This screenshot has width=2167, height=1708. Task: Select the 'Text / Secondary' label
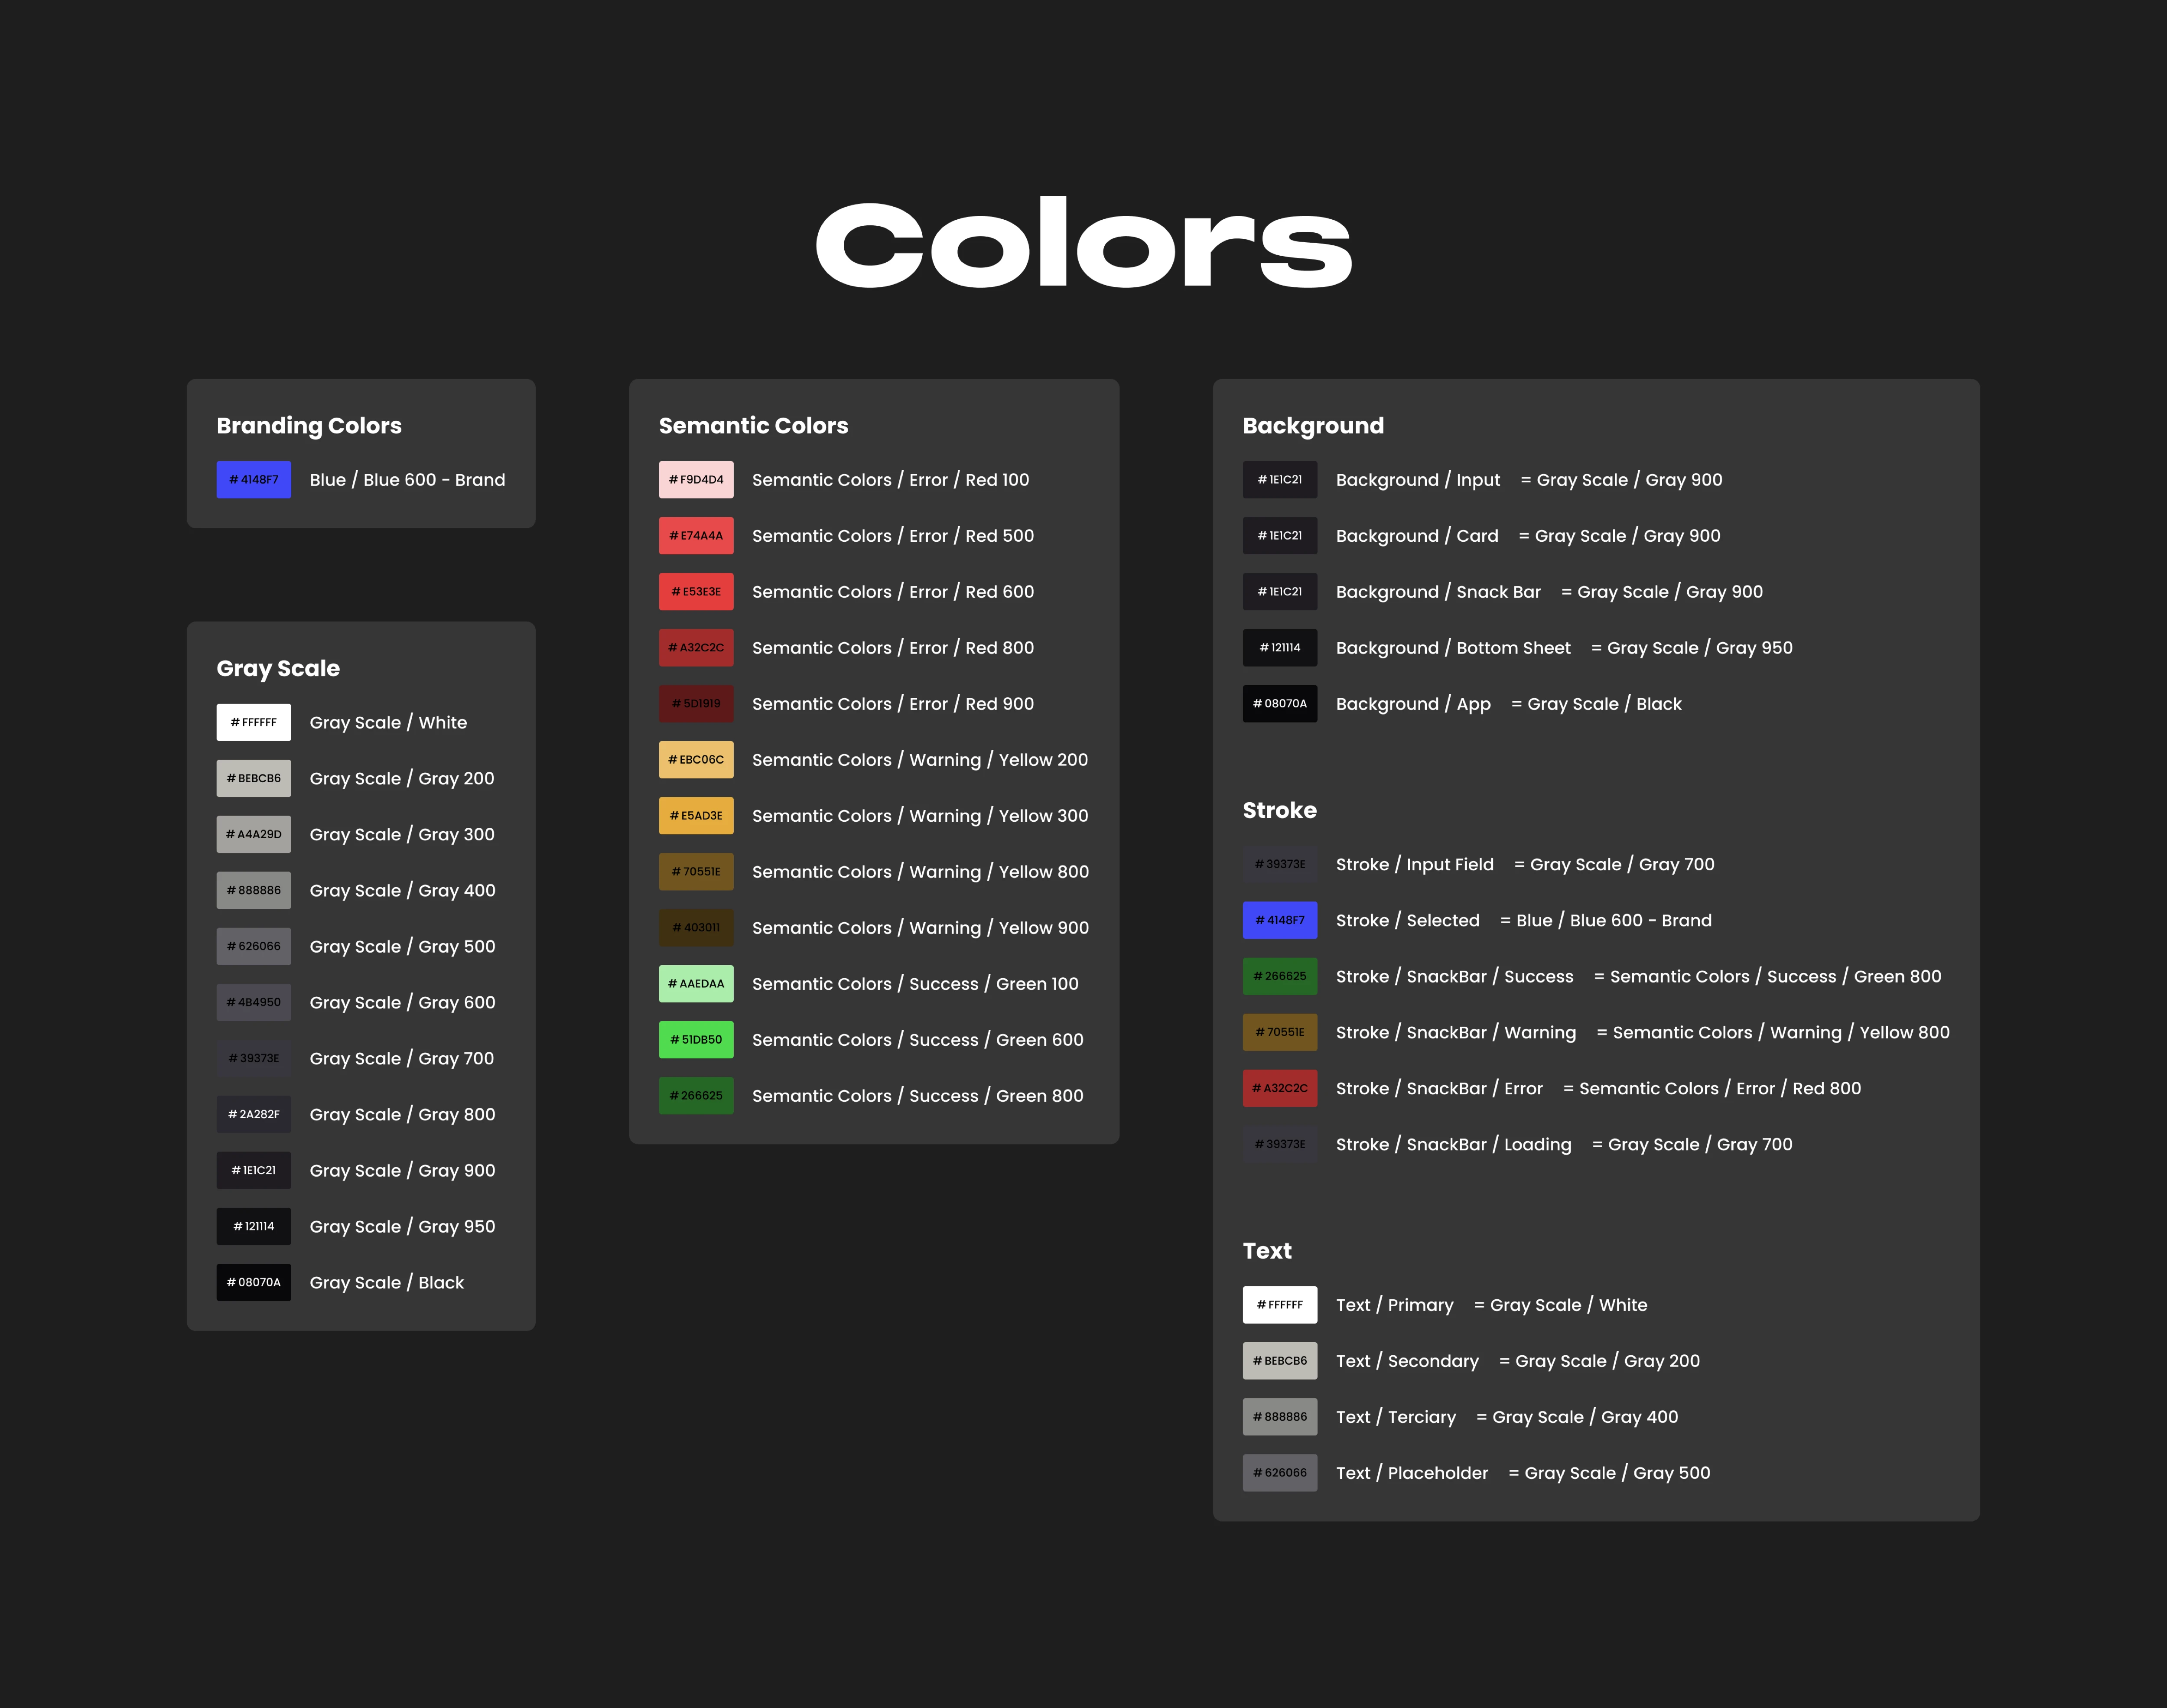coord(1407,1361)
